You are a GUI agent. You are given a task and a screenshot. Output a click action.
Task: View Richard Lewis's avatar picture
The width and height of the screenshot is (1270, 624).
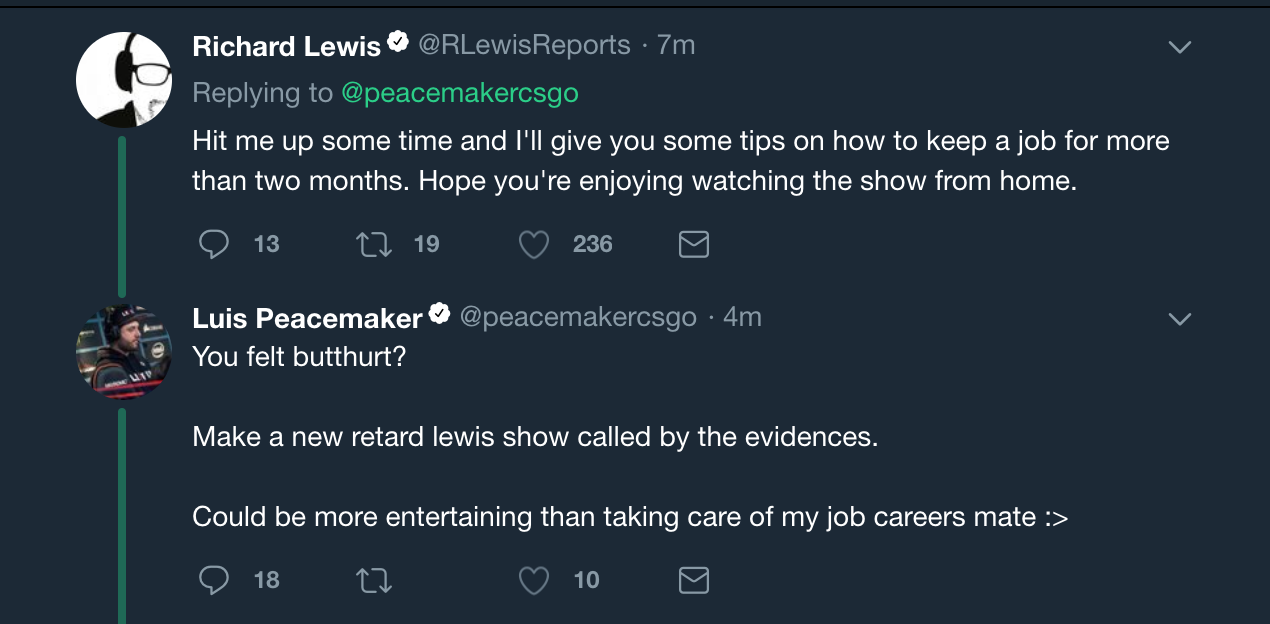(124, 80)
